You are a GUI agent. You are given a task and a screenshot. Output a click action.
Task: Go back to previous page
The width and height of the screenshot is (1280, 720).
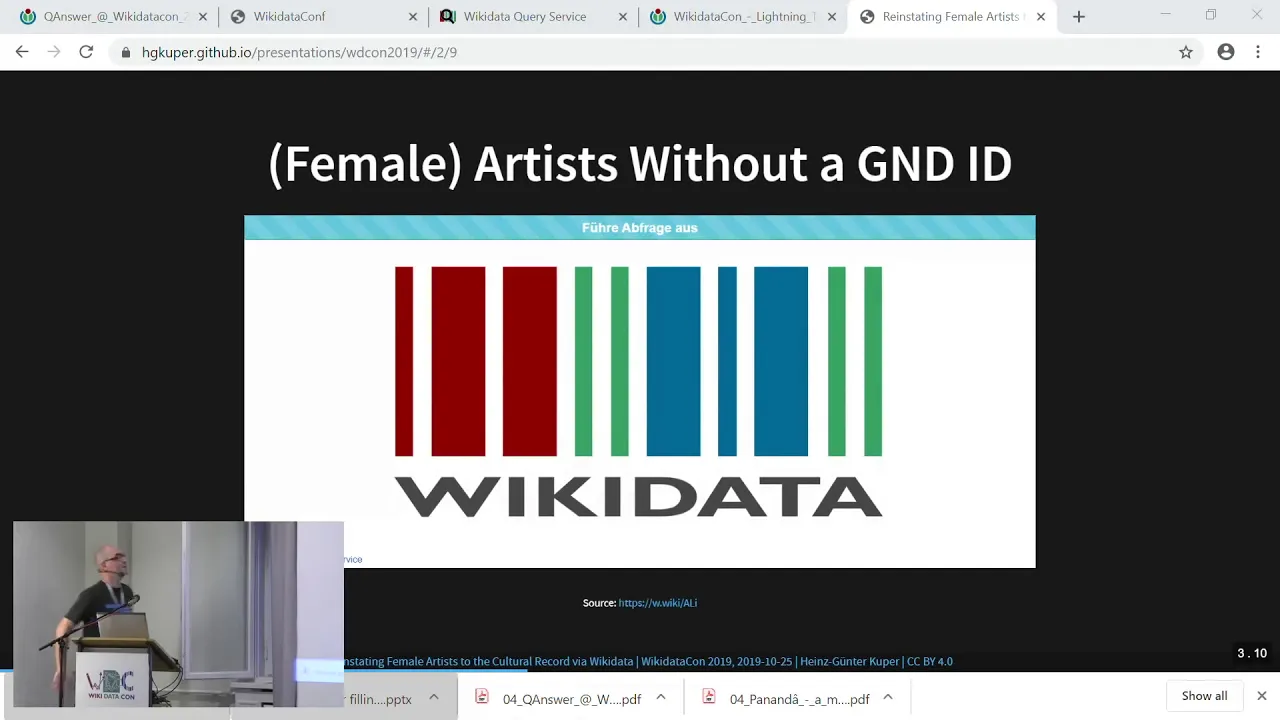(22, 52)
